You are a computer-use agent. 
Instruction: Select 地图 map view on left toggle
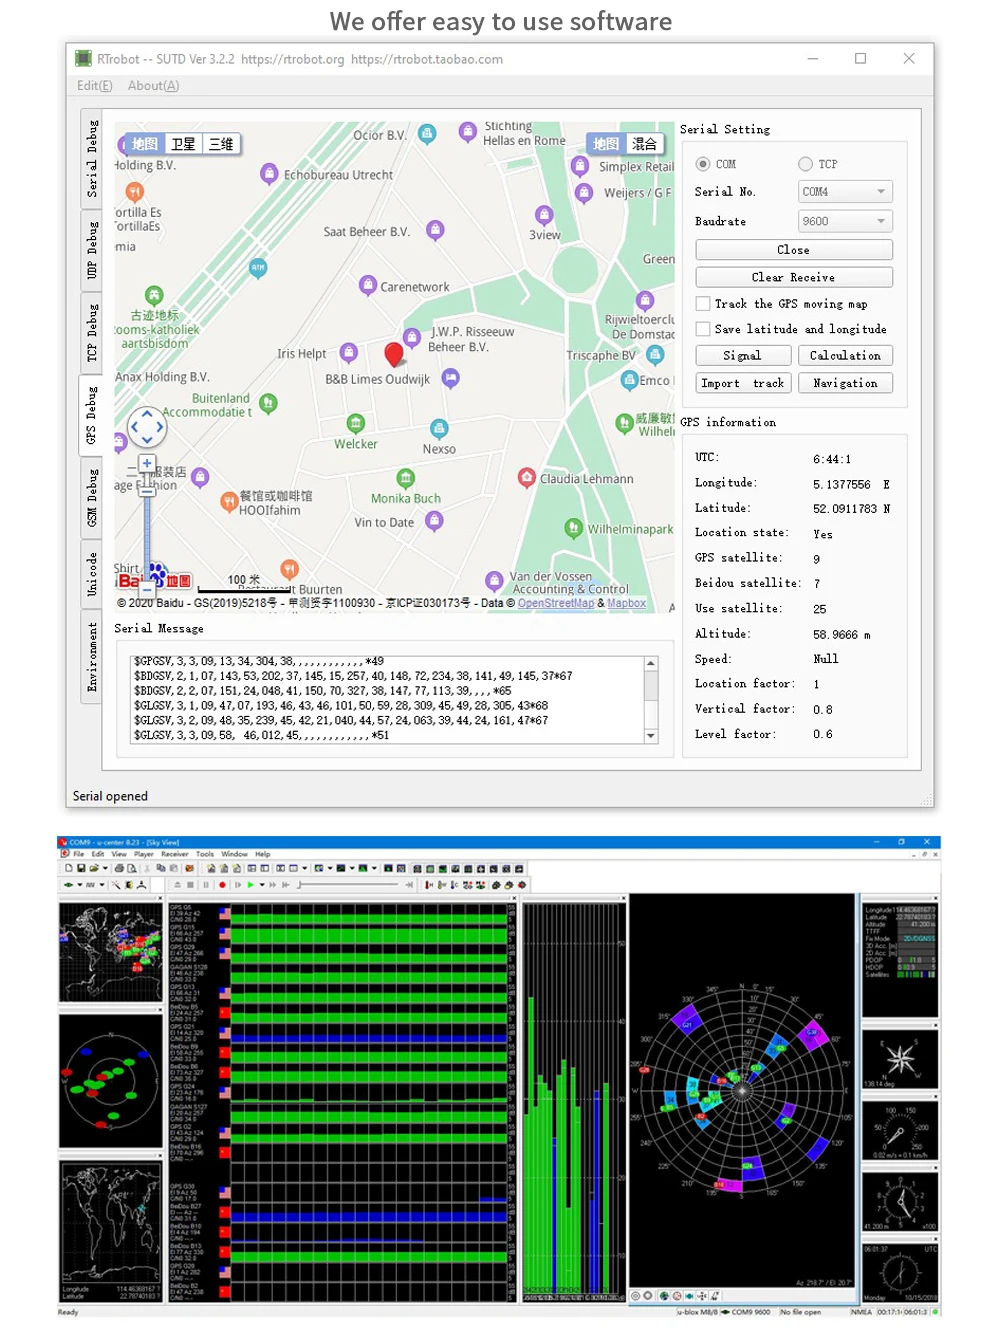pyautogui.click(x=144, y=144)
